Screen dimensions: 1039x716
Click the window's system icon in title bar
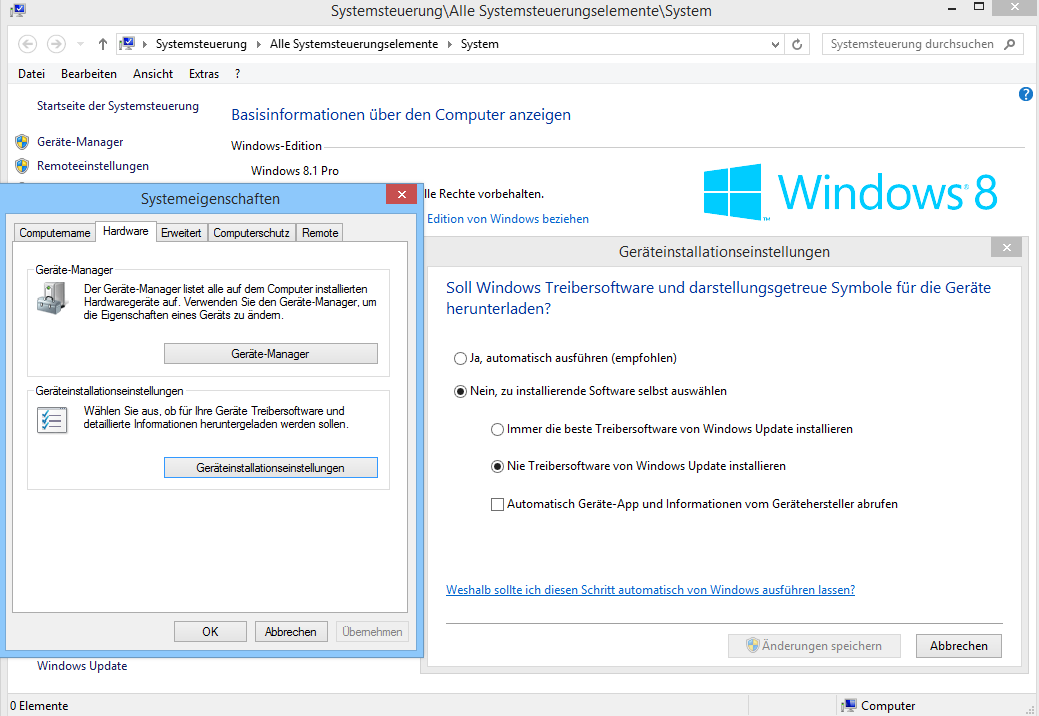pyautogui.click(x=18, y=10)
